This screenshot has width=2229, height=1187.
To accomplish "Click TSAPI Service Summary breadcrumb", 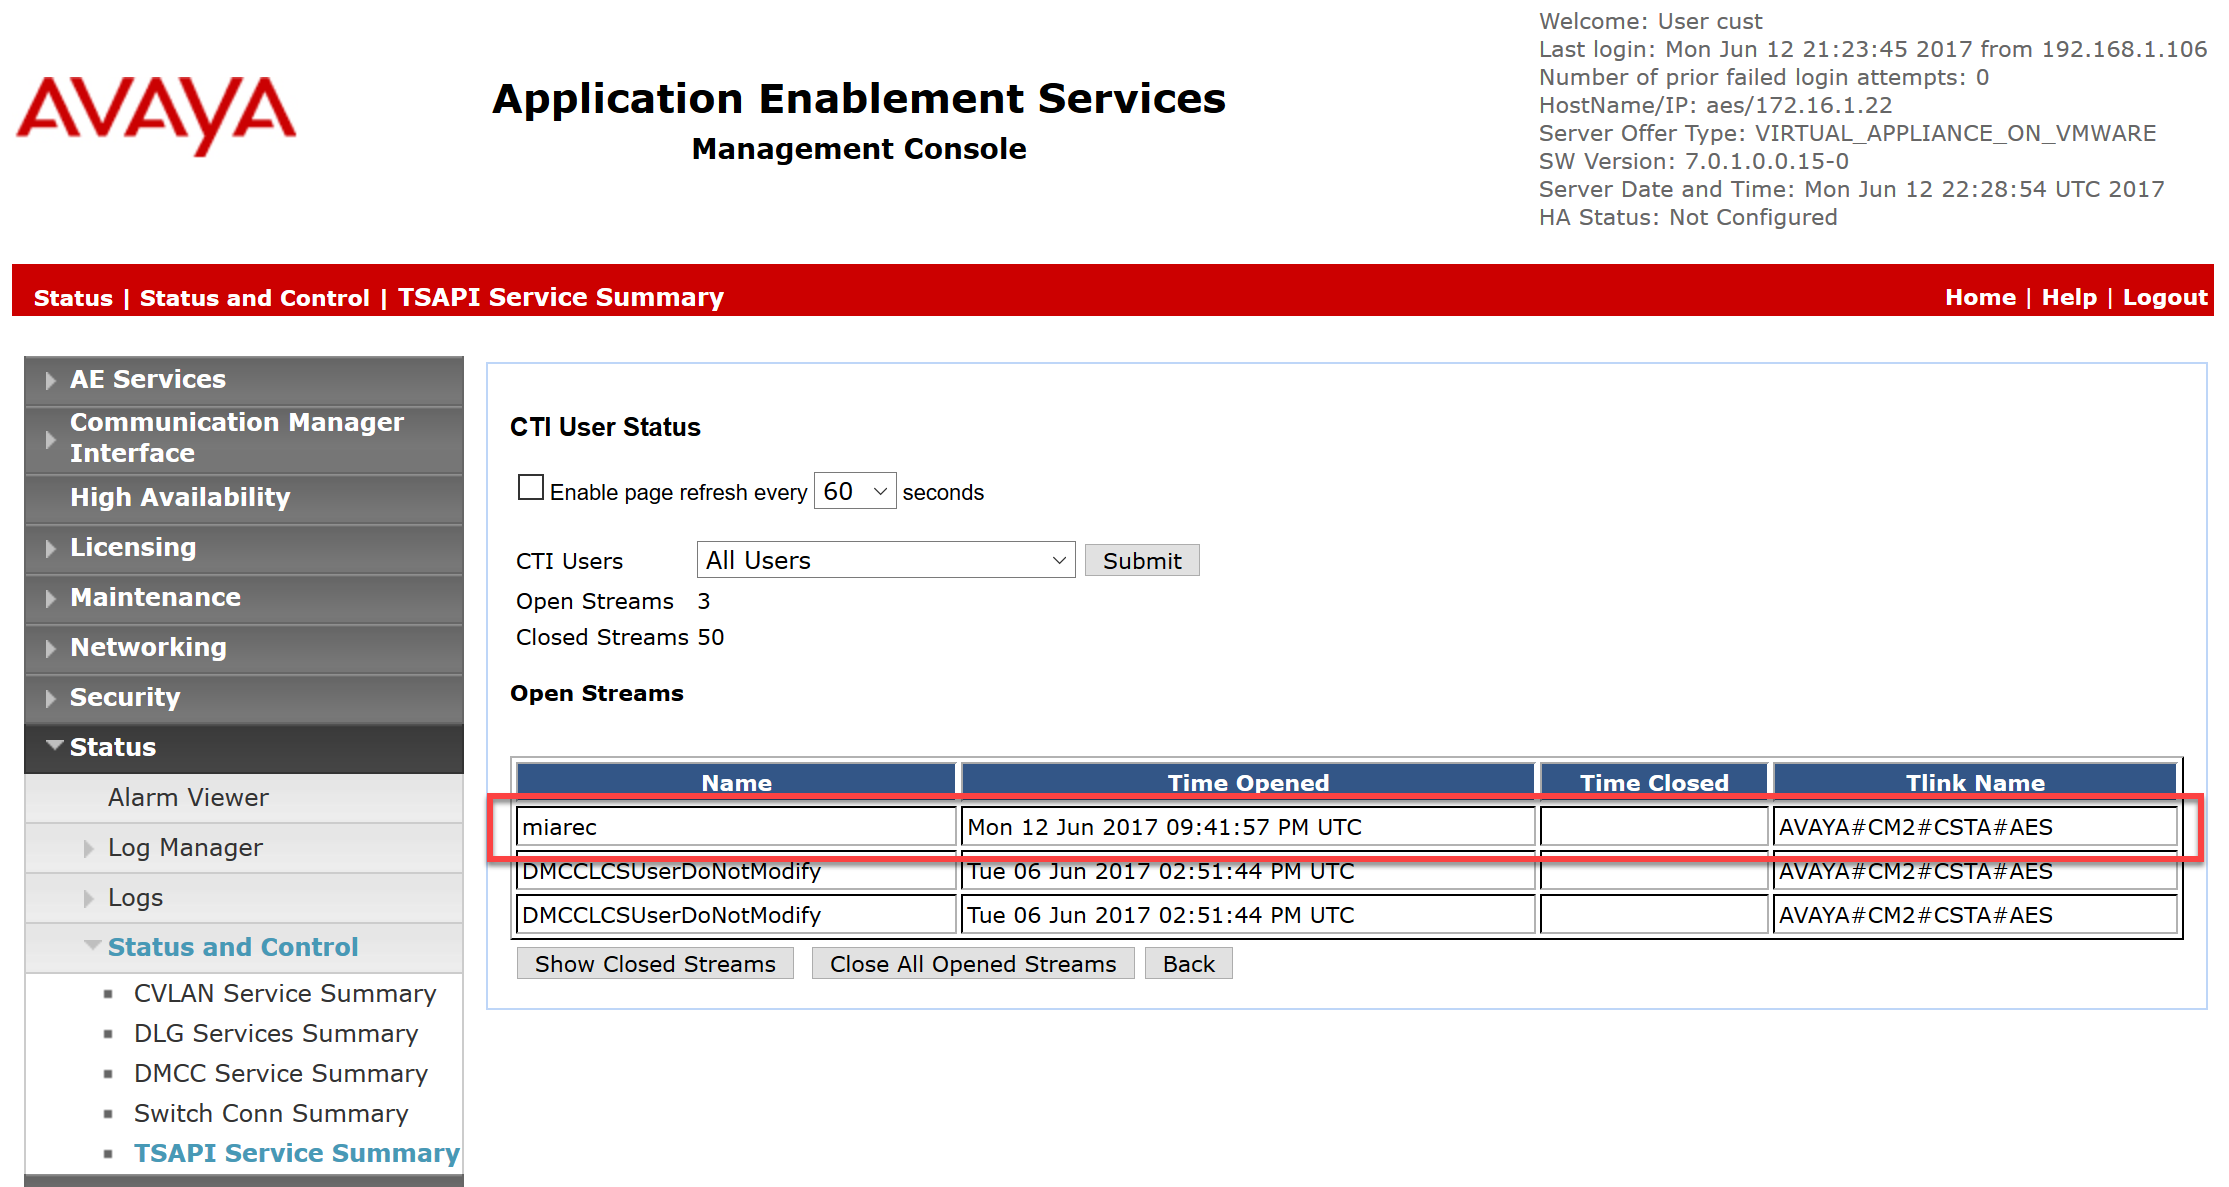I will pos(561,297).
